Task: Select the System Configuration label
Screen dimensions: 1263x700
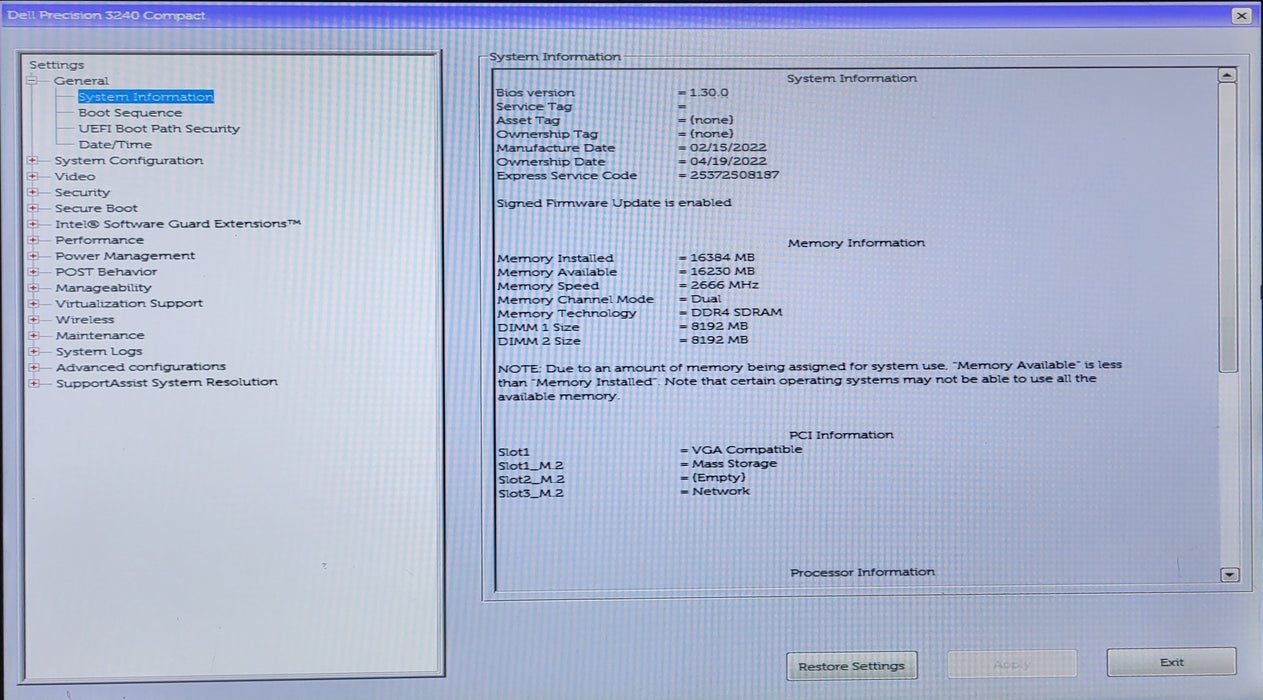Action: [x=129, y=161]
